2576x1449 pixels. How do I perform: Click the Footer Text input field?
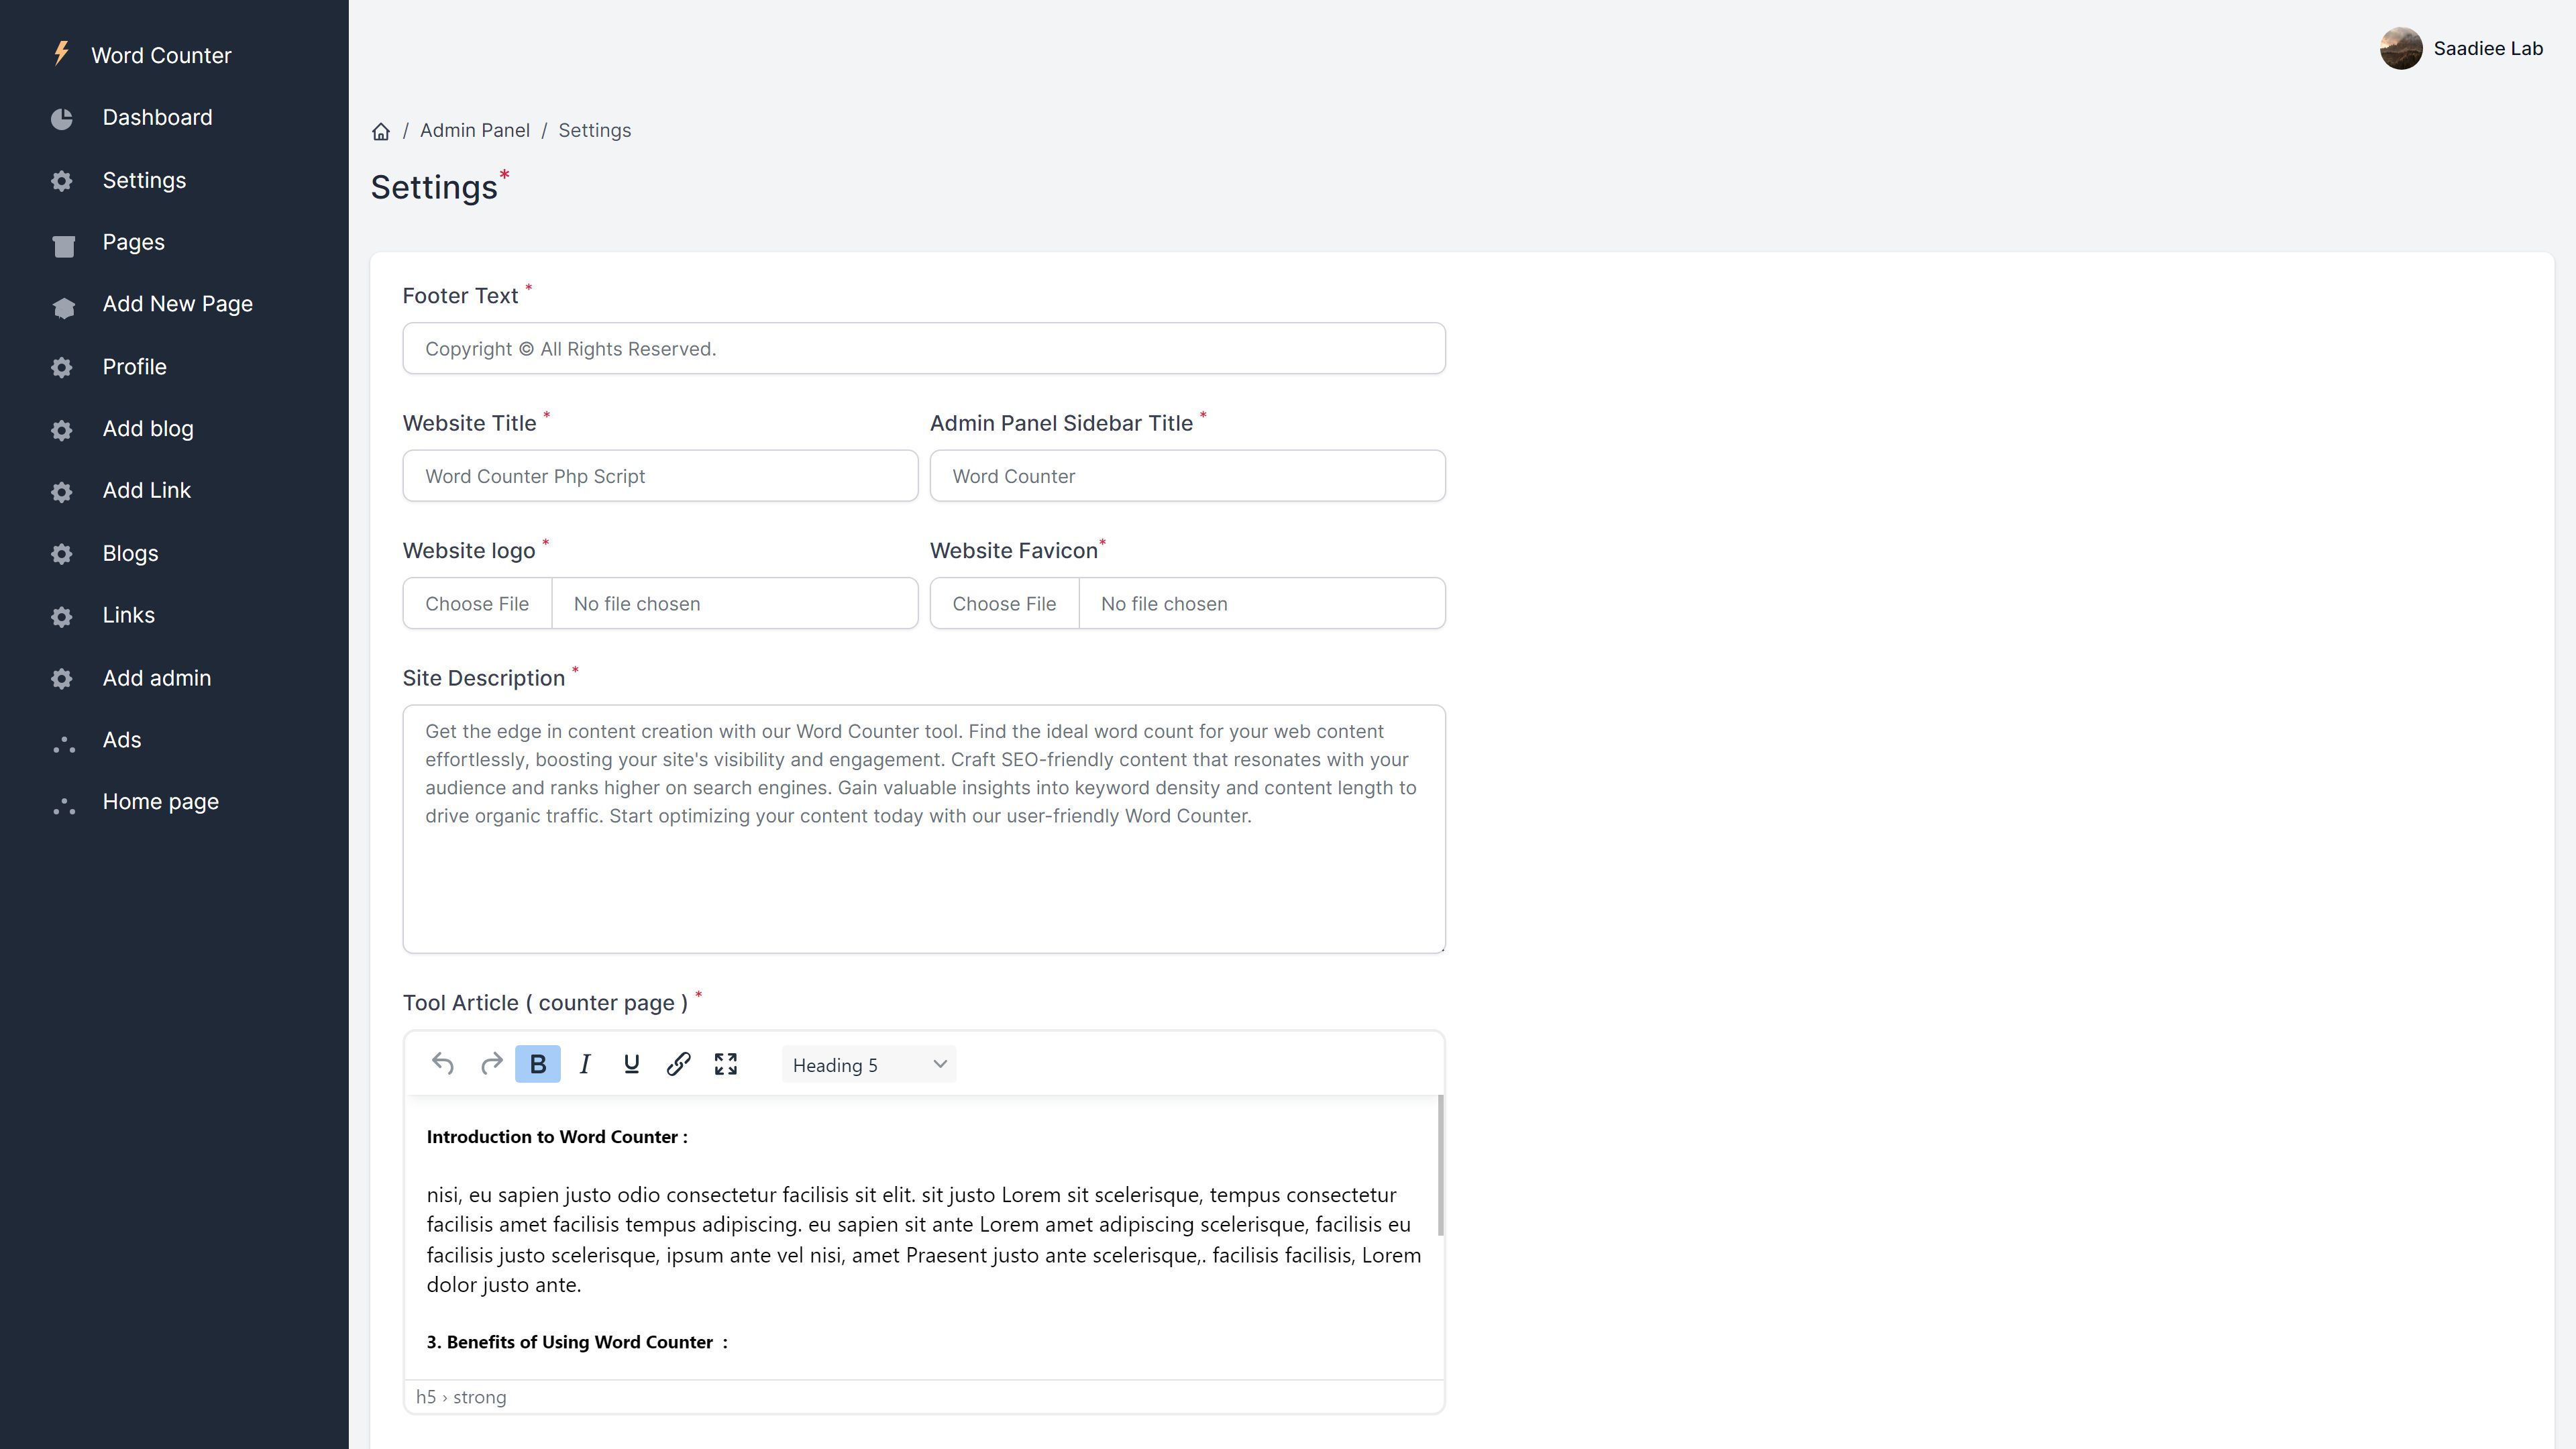click(x=923, y=349)
